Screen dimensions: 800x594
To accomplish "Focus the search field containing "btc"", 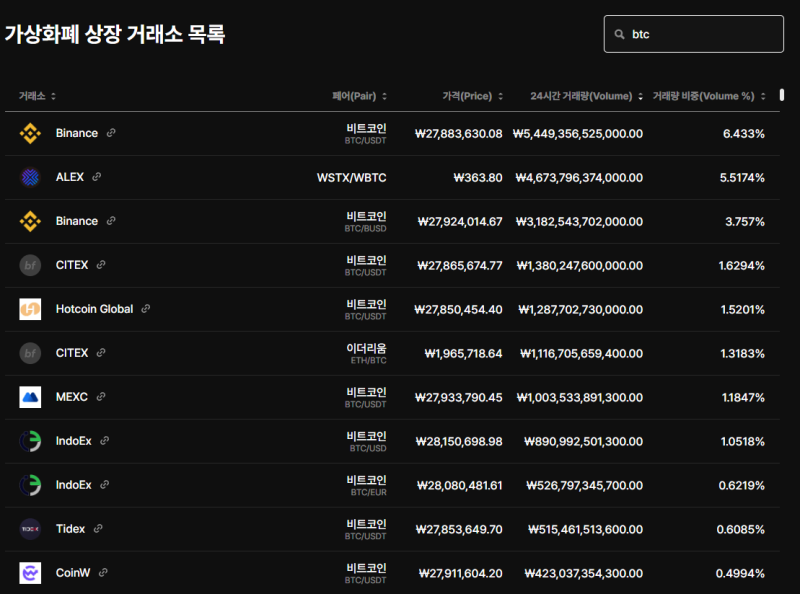I will pos(694,34).
